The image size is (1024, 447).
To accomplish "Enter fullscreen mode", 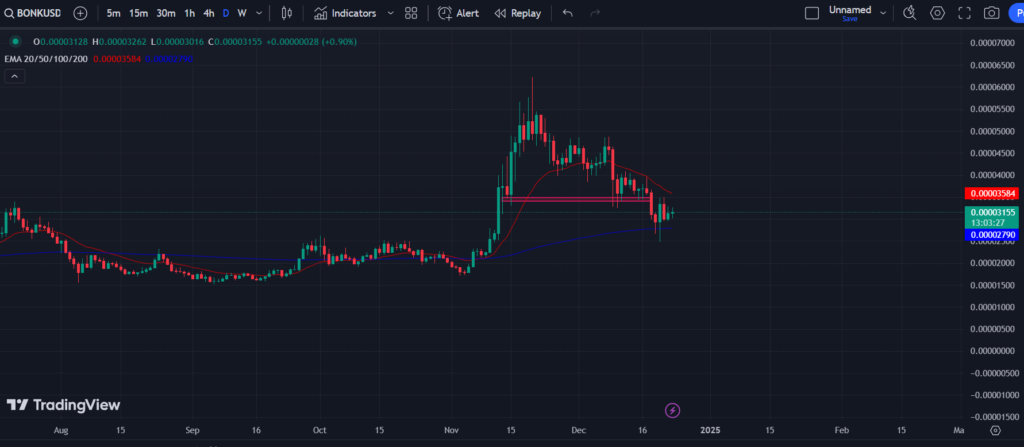I will 964,13.
